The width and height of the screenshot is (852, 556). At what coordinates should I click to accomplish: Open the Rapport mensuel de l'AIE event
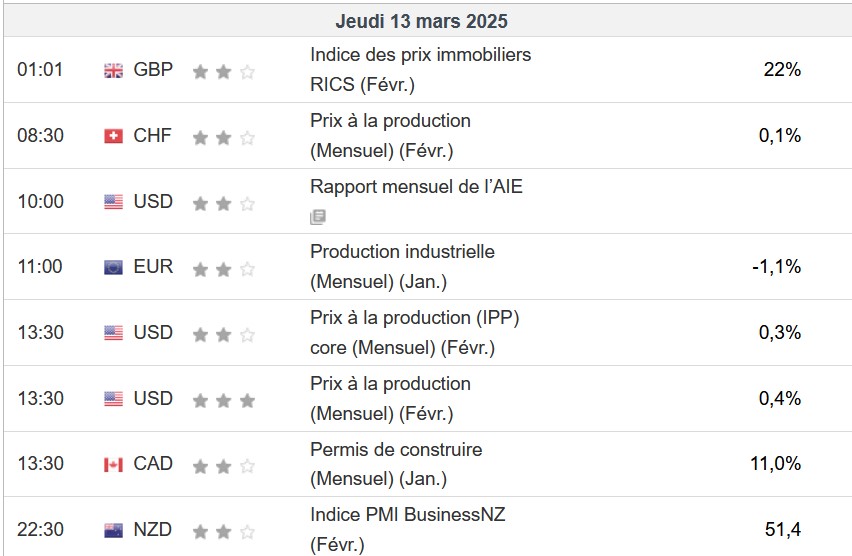pos(416,186)
